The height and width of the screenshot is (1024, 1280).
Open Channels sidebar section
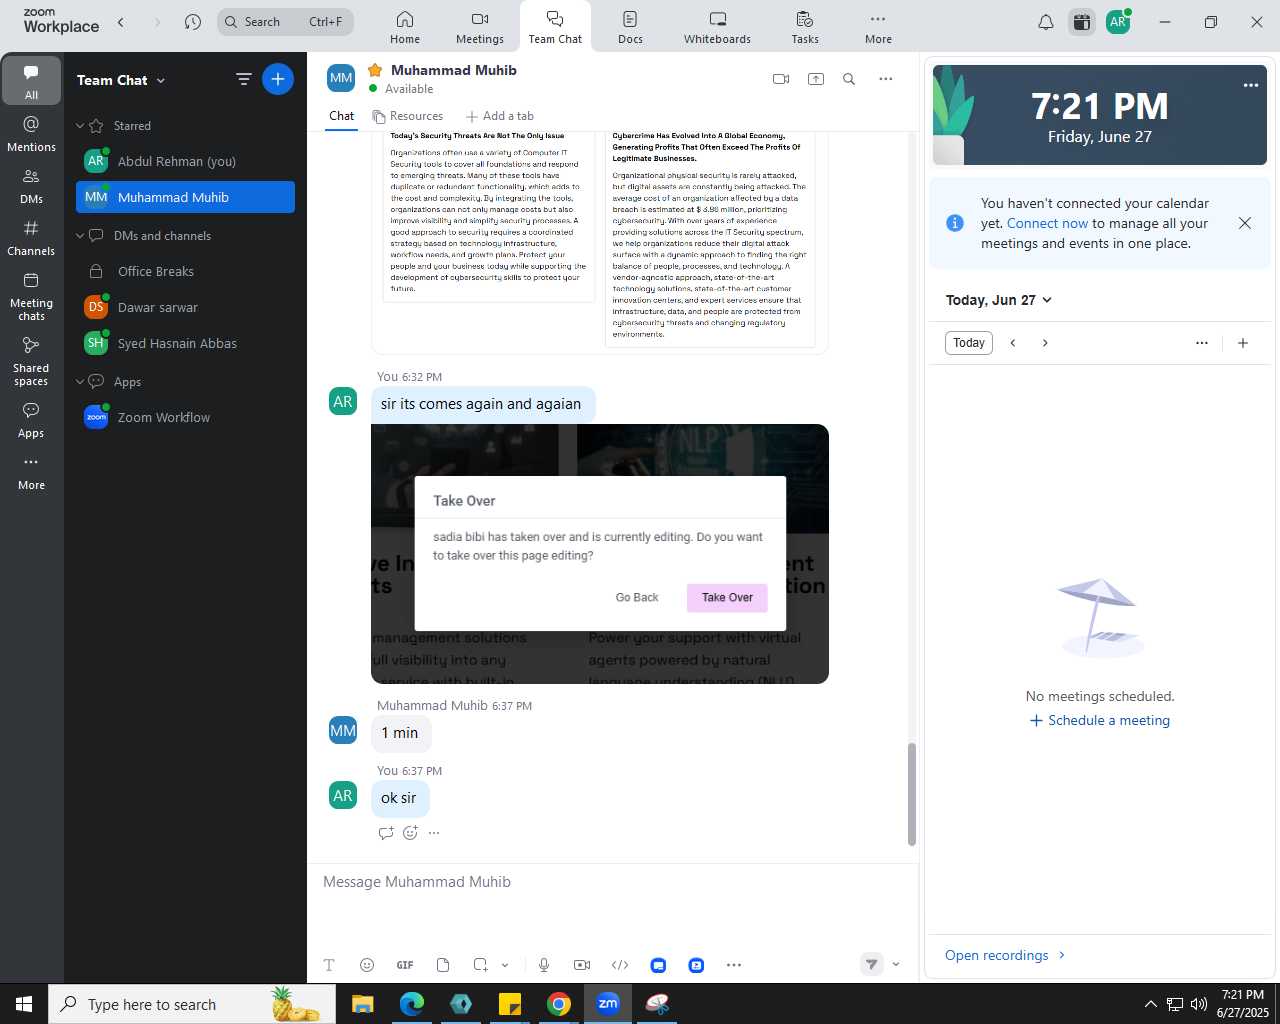point(31,237)
